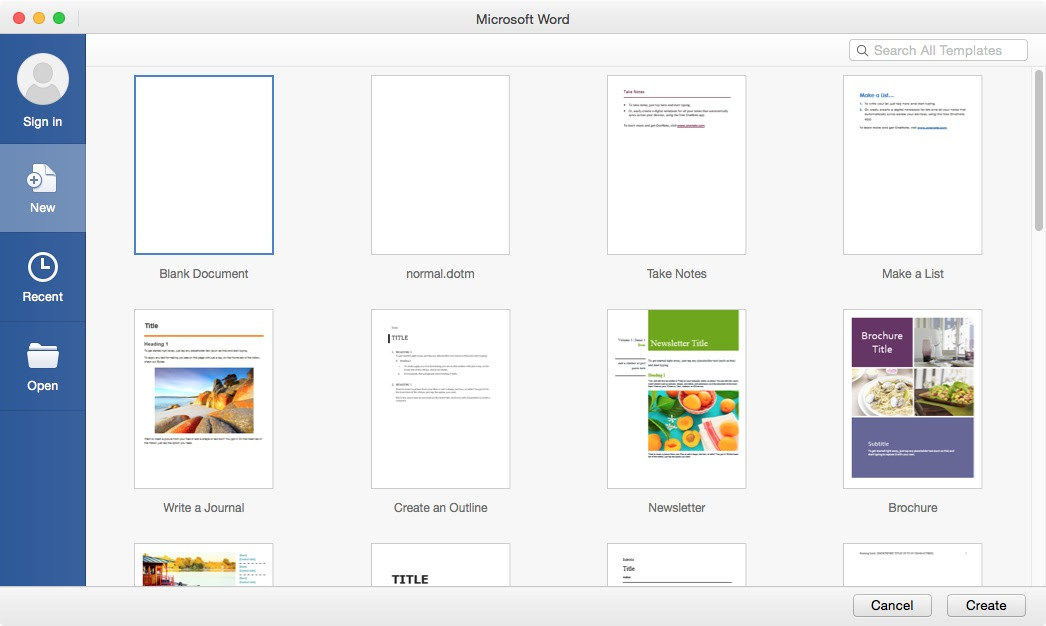
Task: Open the Recent clock icon
Action: coord(43,267)
